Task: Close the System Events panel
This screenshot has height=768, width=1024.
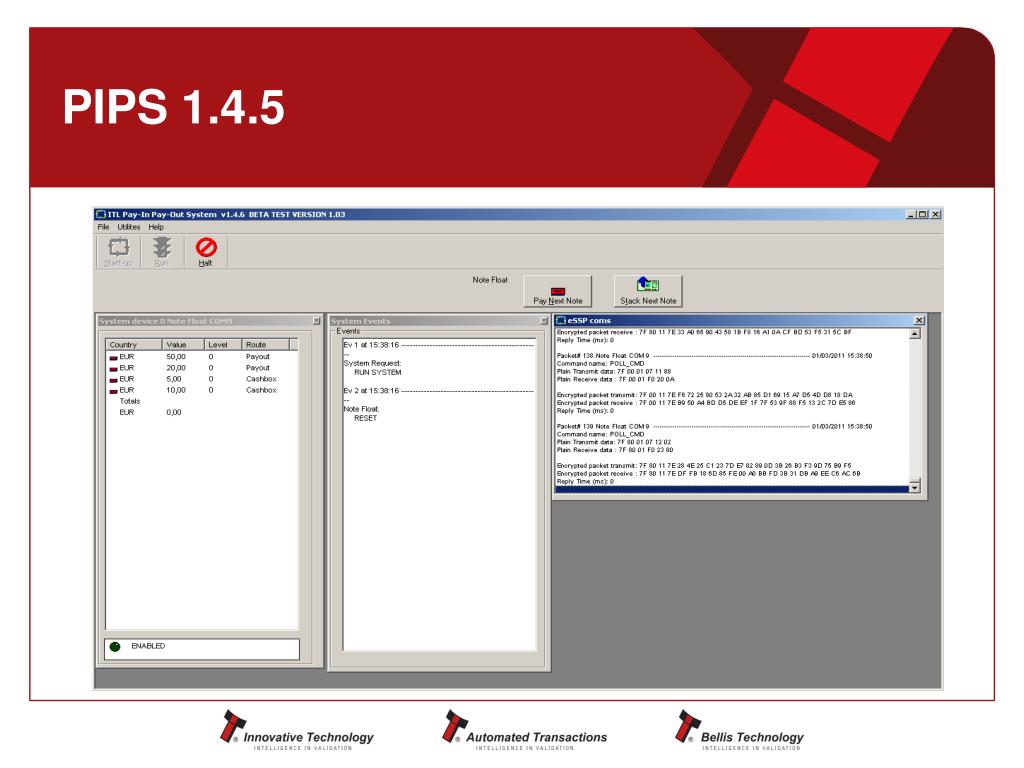Action: [543, 321]
